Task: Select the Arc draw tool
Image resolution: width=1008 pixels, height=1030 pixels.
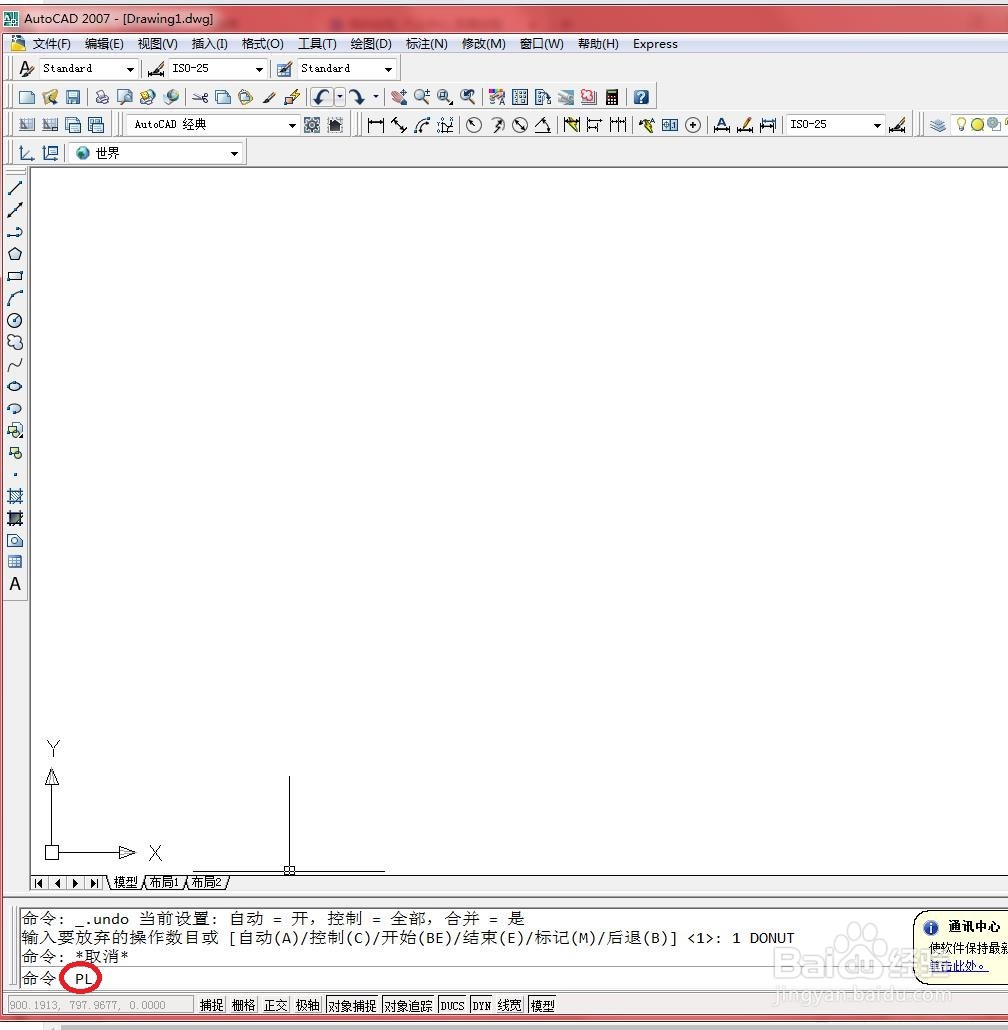Action: pyautogui.click(x=15, y=298)
